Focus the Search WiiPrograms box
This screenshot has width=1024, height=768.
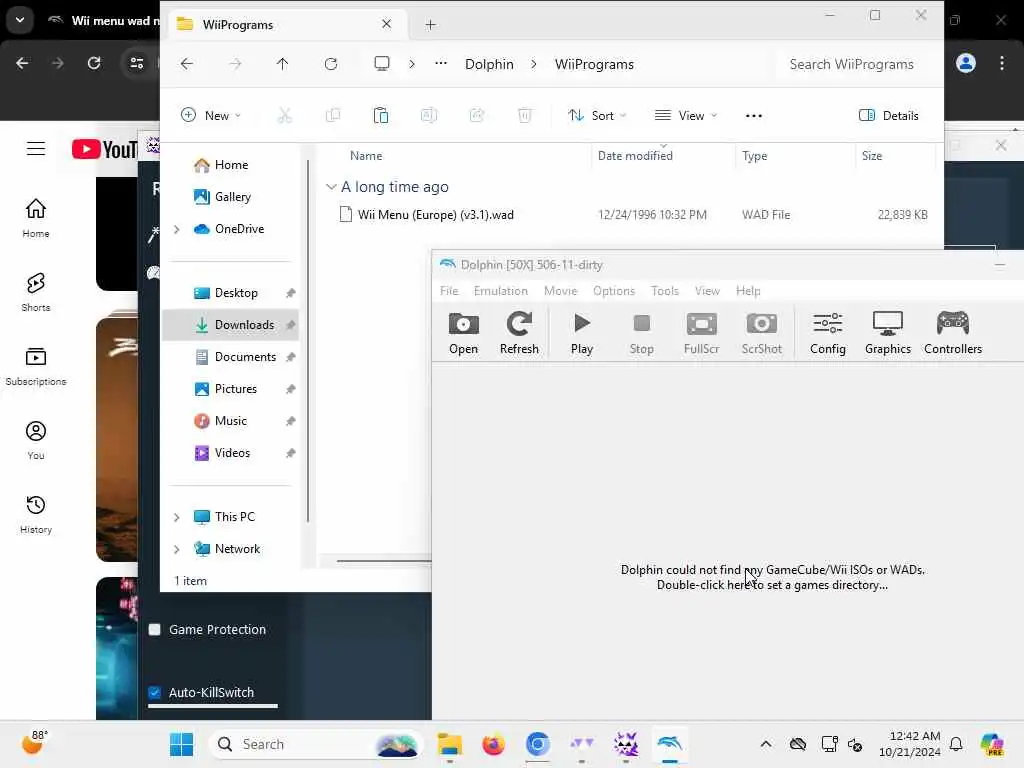point(851,64)
